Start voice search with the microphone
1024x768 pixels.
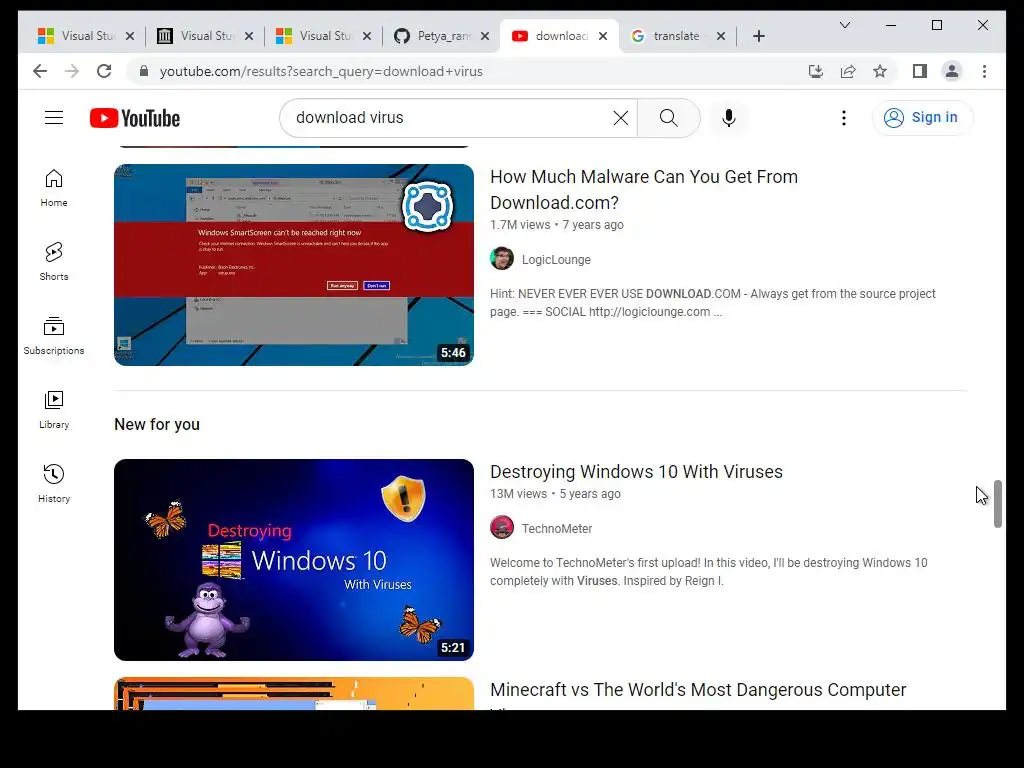pos(729,118)
